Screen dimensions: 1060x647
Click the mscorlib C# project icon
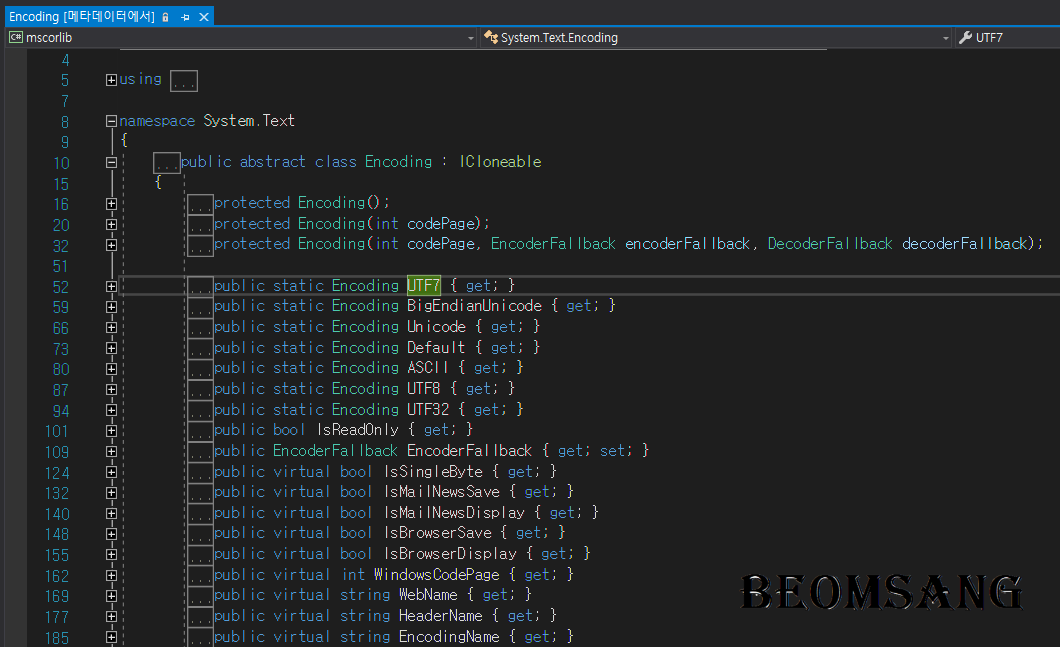(16, 37)
